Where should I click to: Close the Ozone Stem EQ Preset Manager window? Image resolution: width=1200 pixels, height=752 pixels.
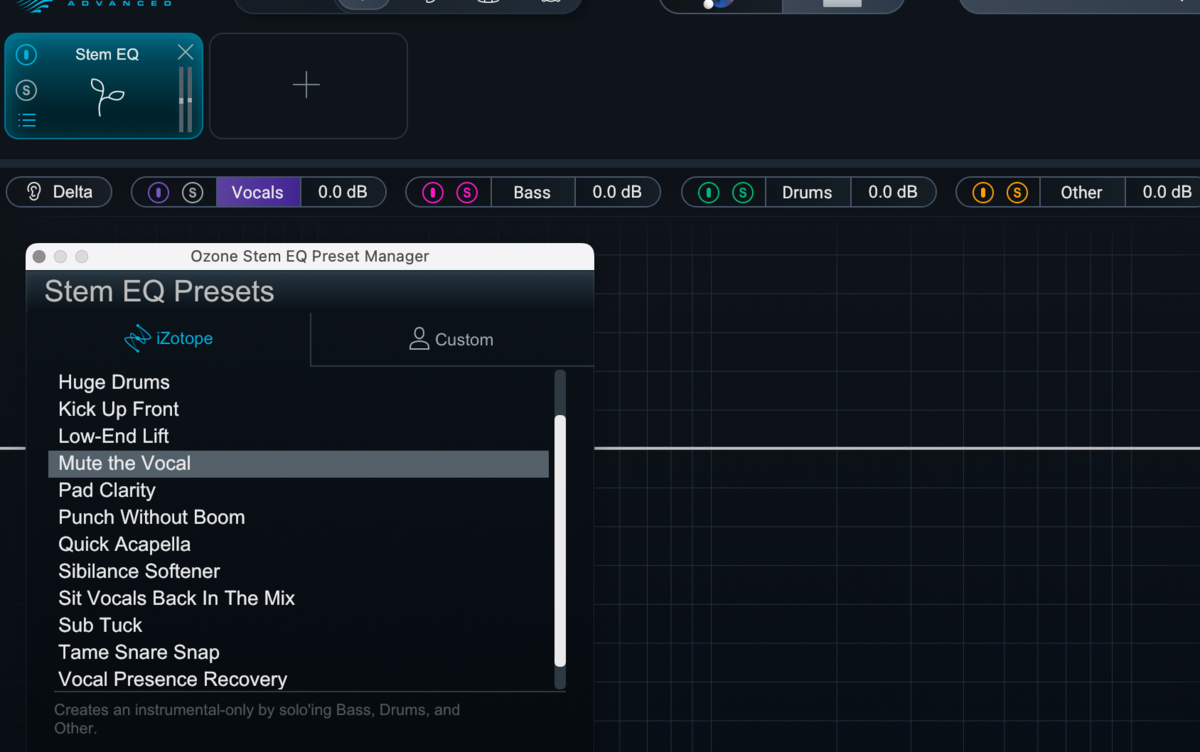click(x=39, y=257)
